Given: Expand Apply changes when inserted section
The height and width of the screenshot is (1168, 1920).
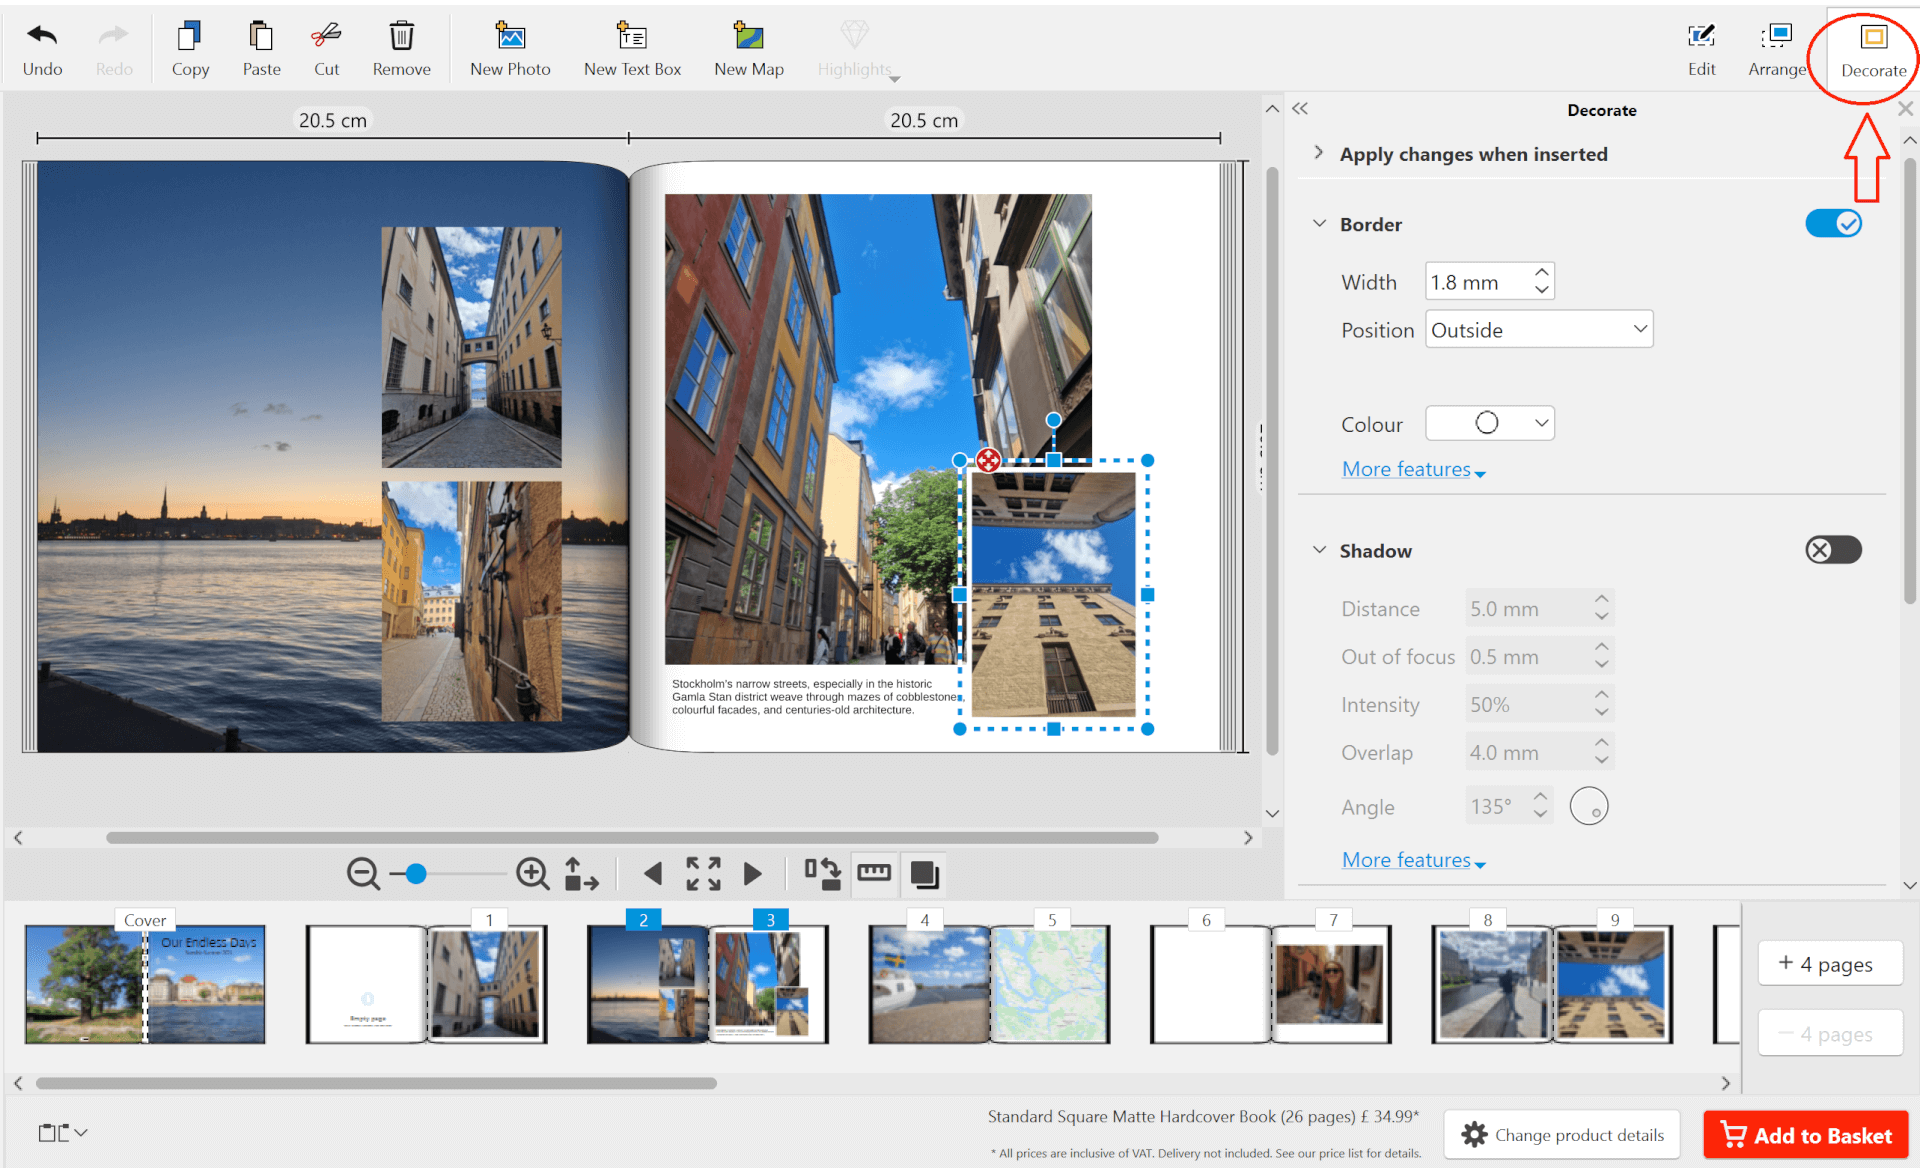Looking at the screenshot, I should pos(1473,154).
